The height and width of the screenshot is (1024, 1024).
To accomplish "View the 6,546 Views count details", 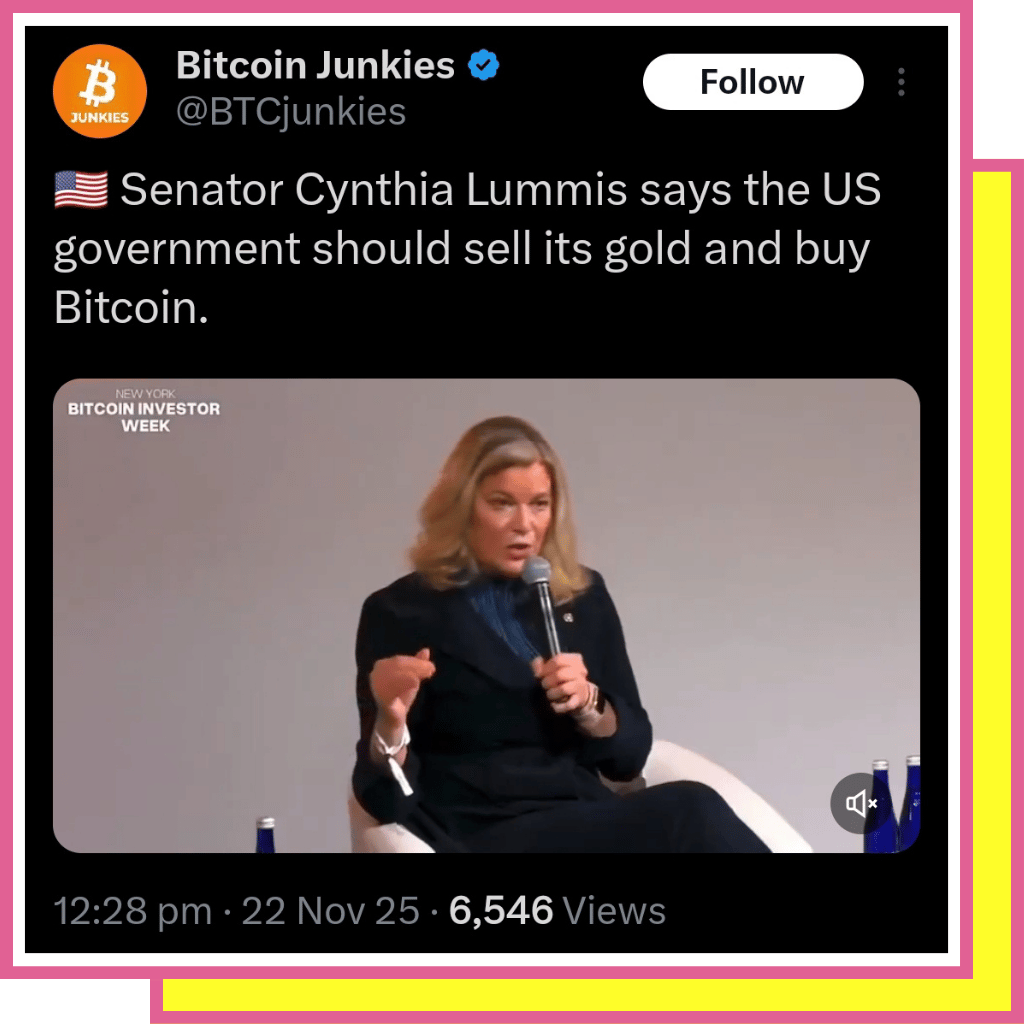I will point(557,911).
